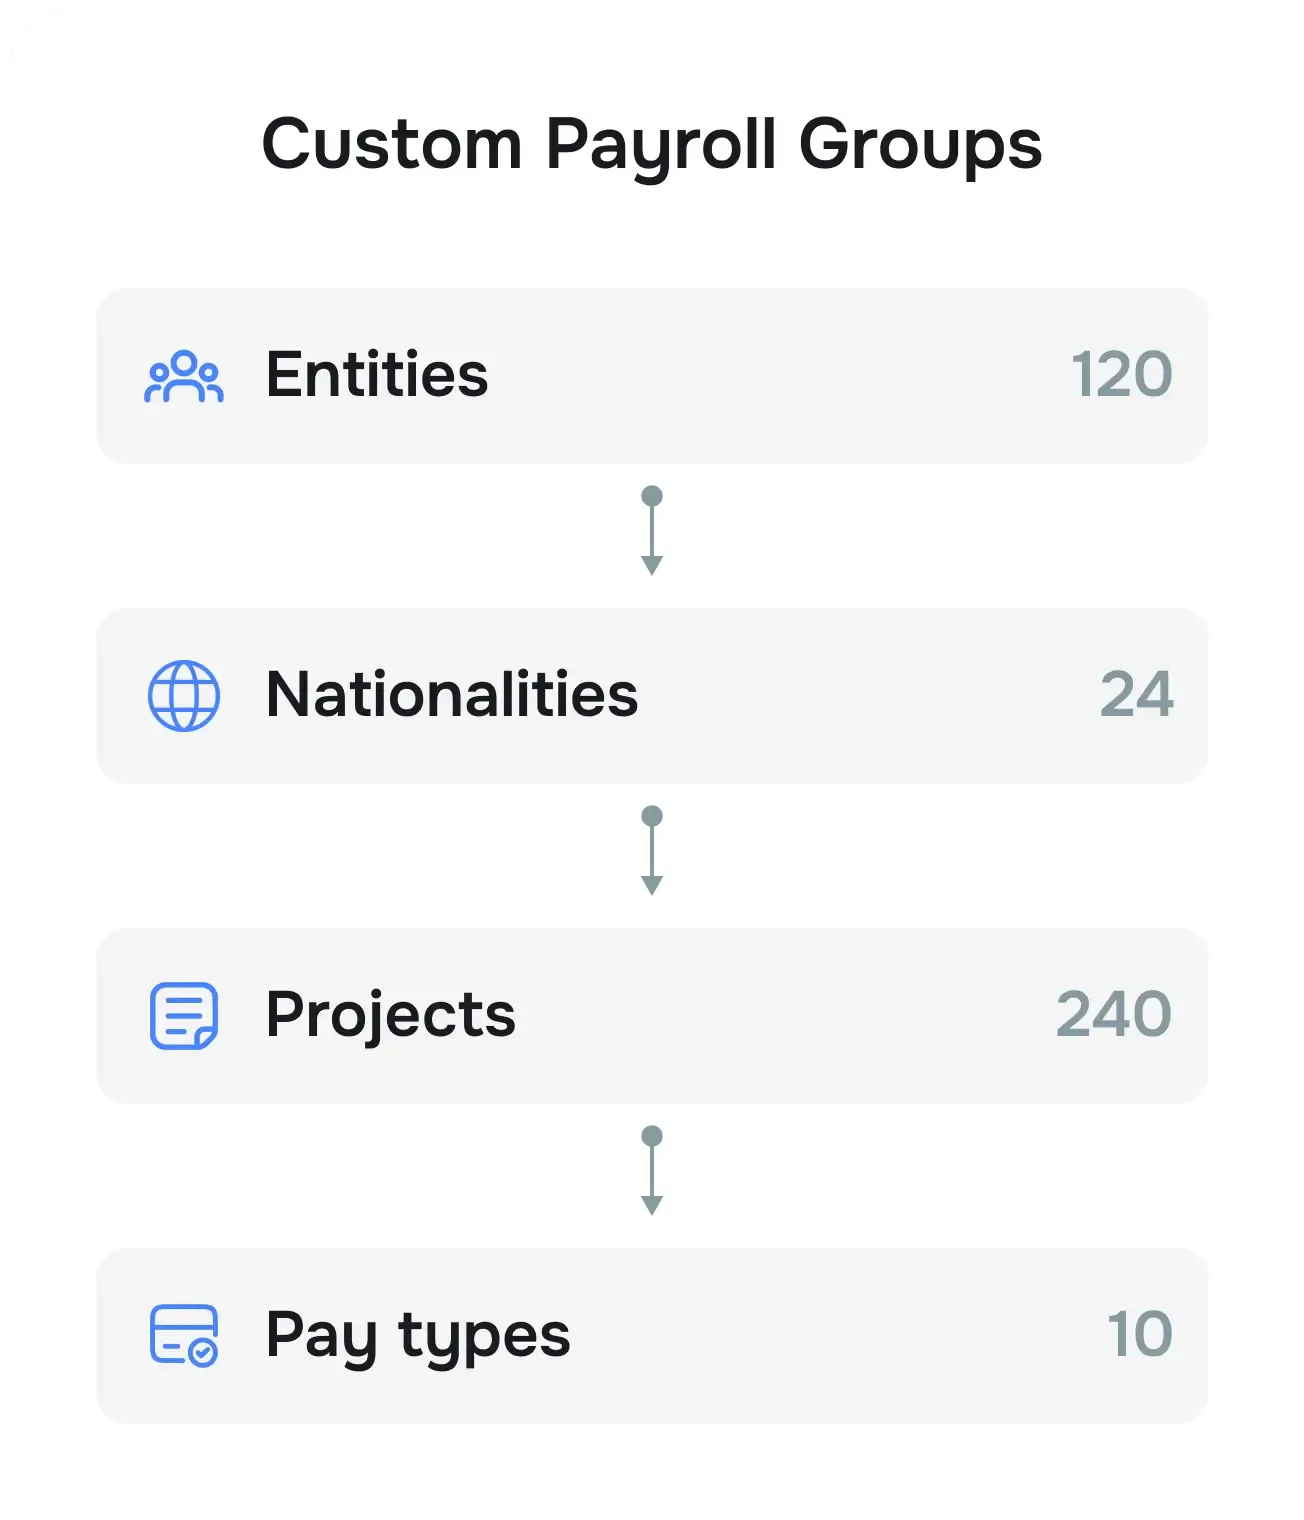This screenshot has height=1520, width=1304.
Task: Click the Nationalities count 24
Action: (x=1137, y=695)
